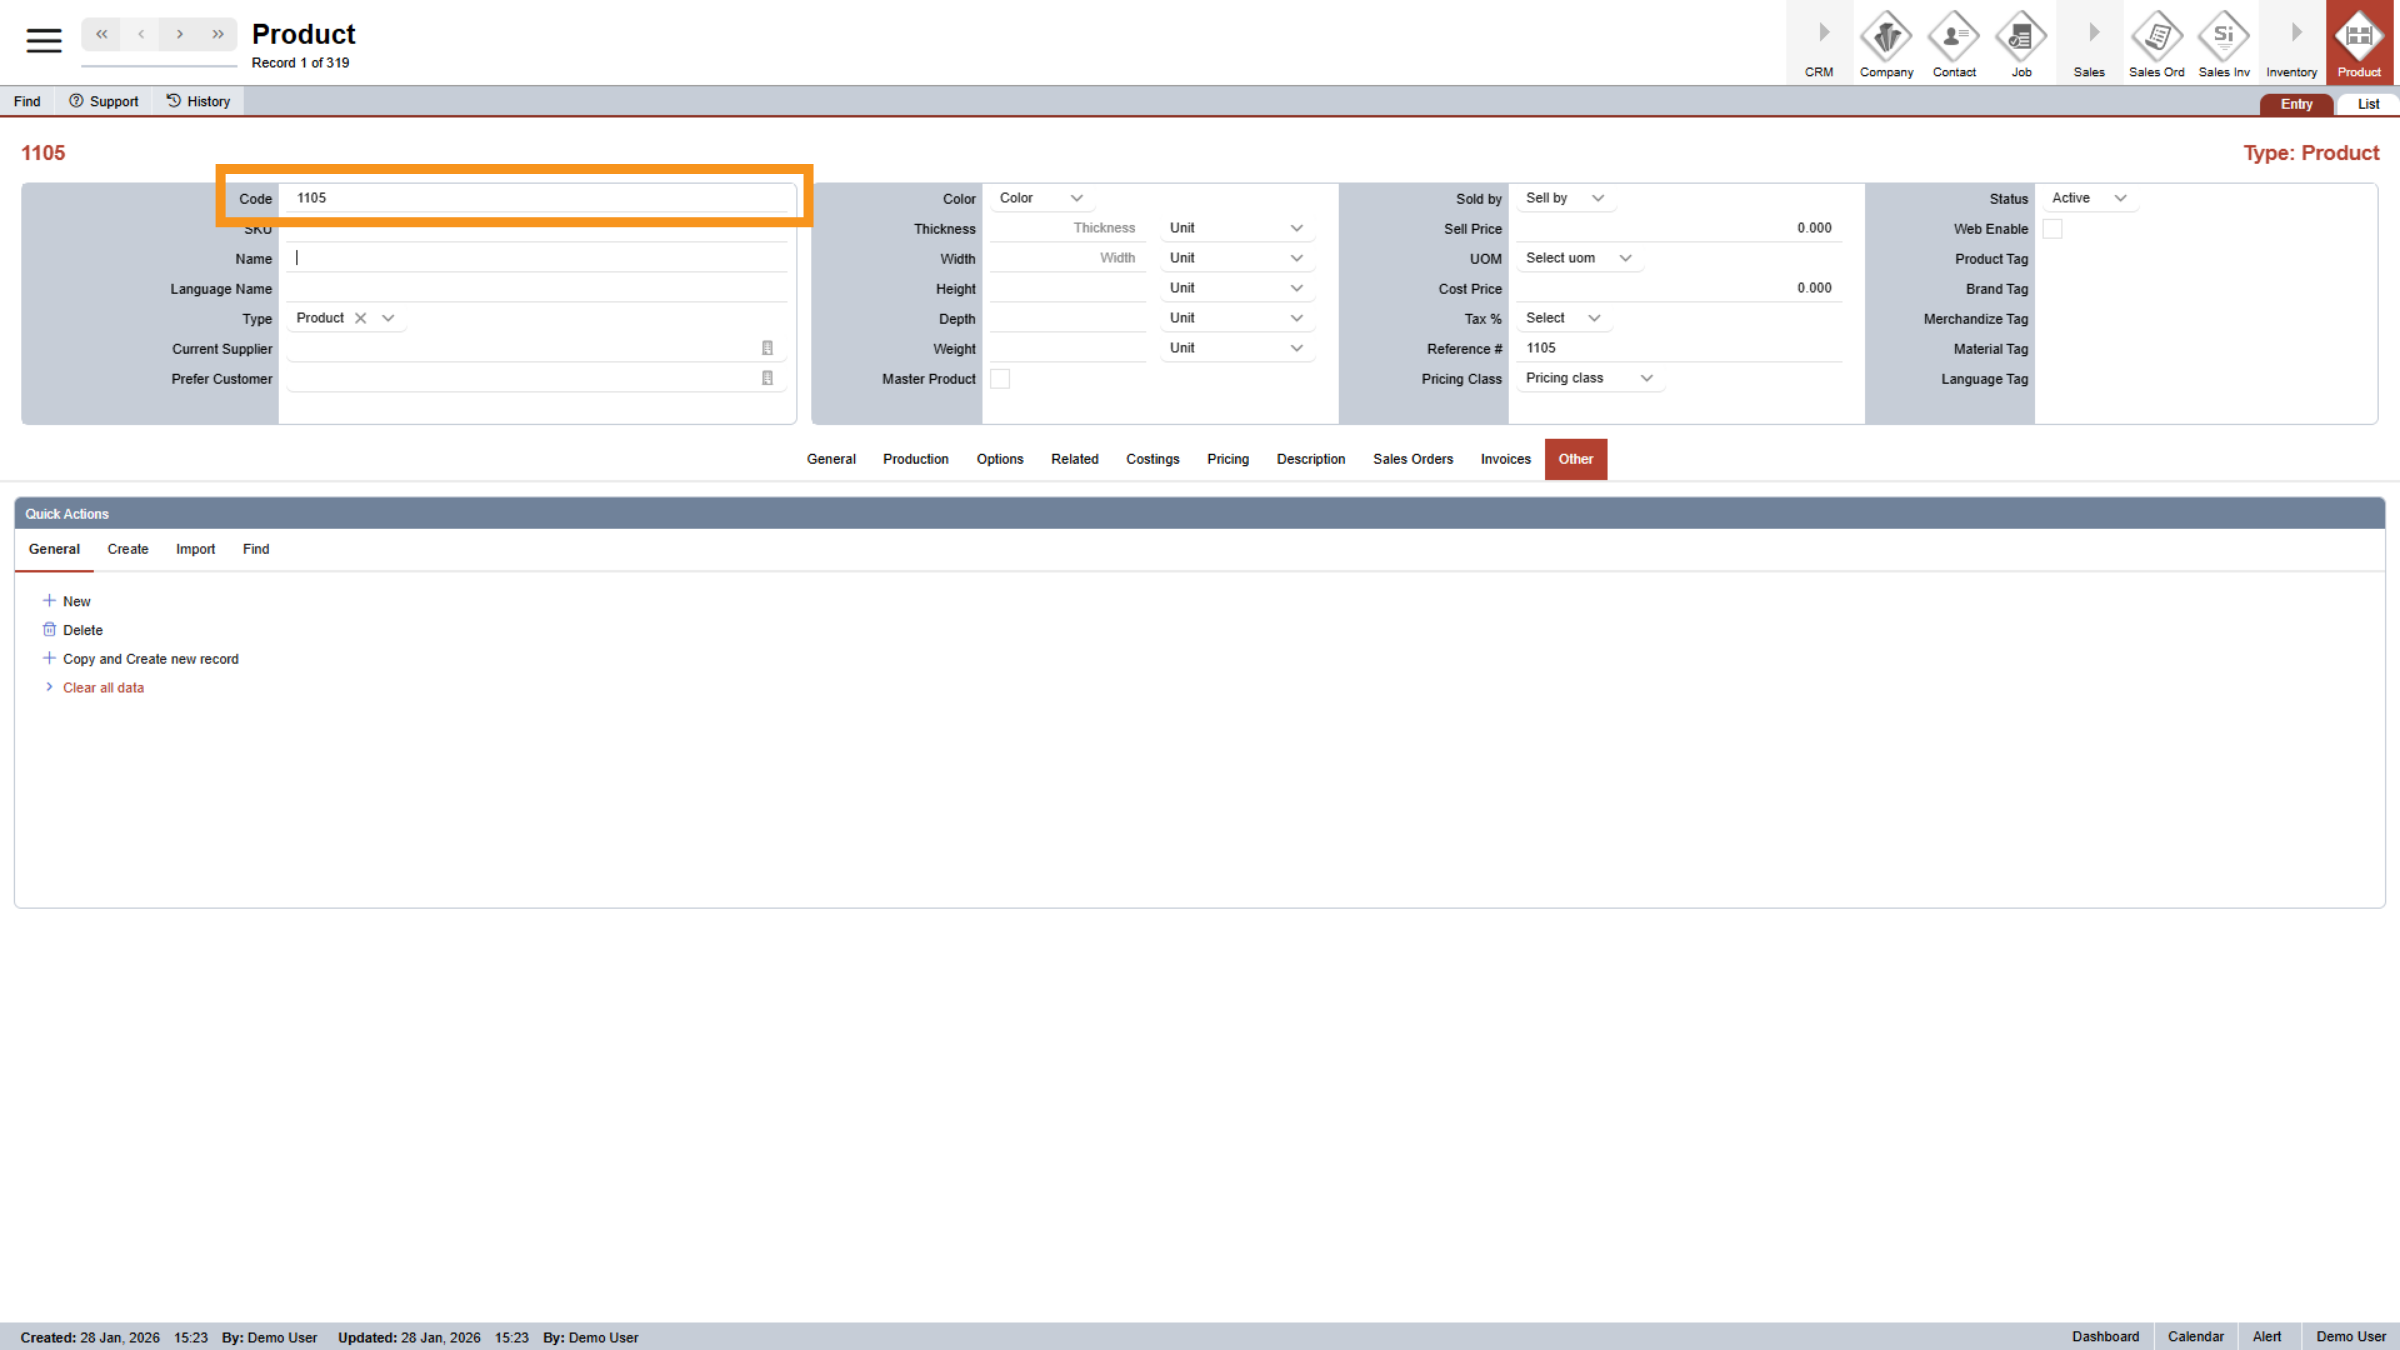Clear the Product type selection X
The height and width of the screenshot is (1350, 2400).
(x=361, y=318)
